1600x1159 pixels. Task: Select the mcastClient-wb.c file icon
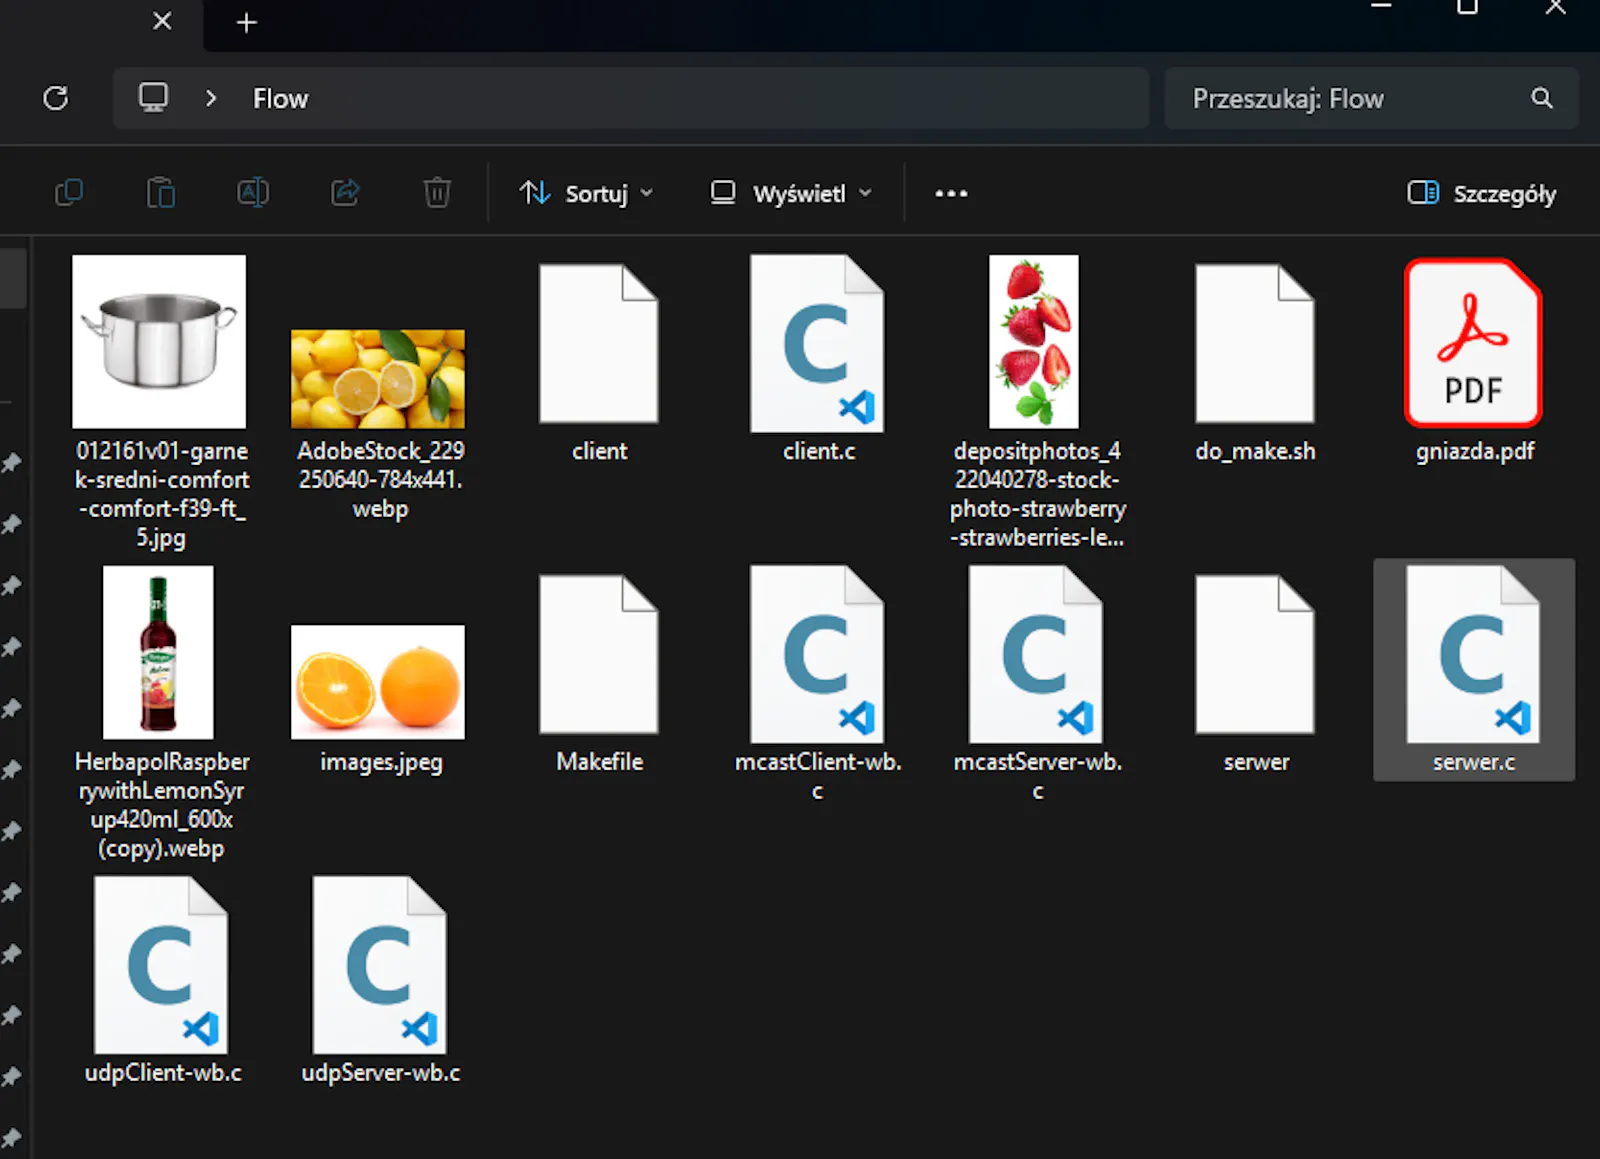818,654
